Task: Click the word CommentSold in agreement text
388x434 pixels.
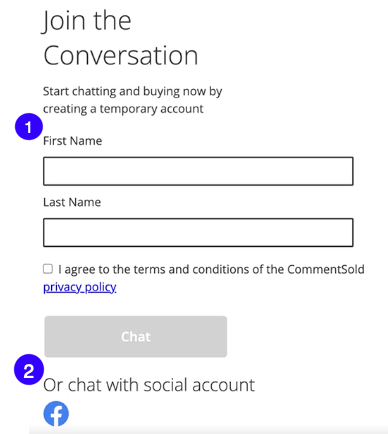Action: 326,269
